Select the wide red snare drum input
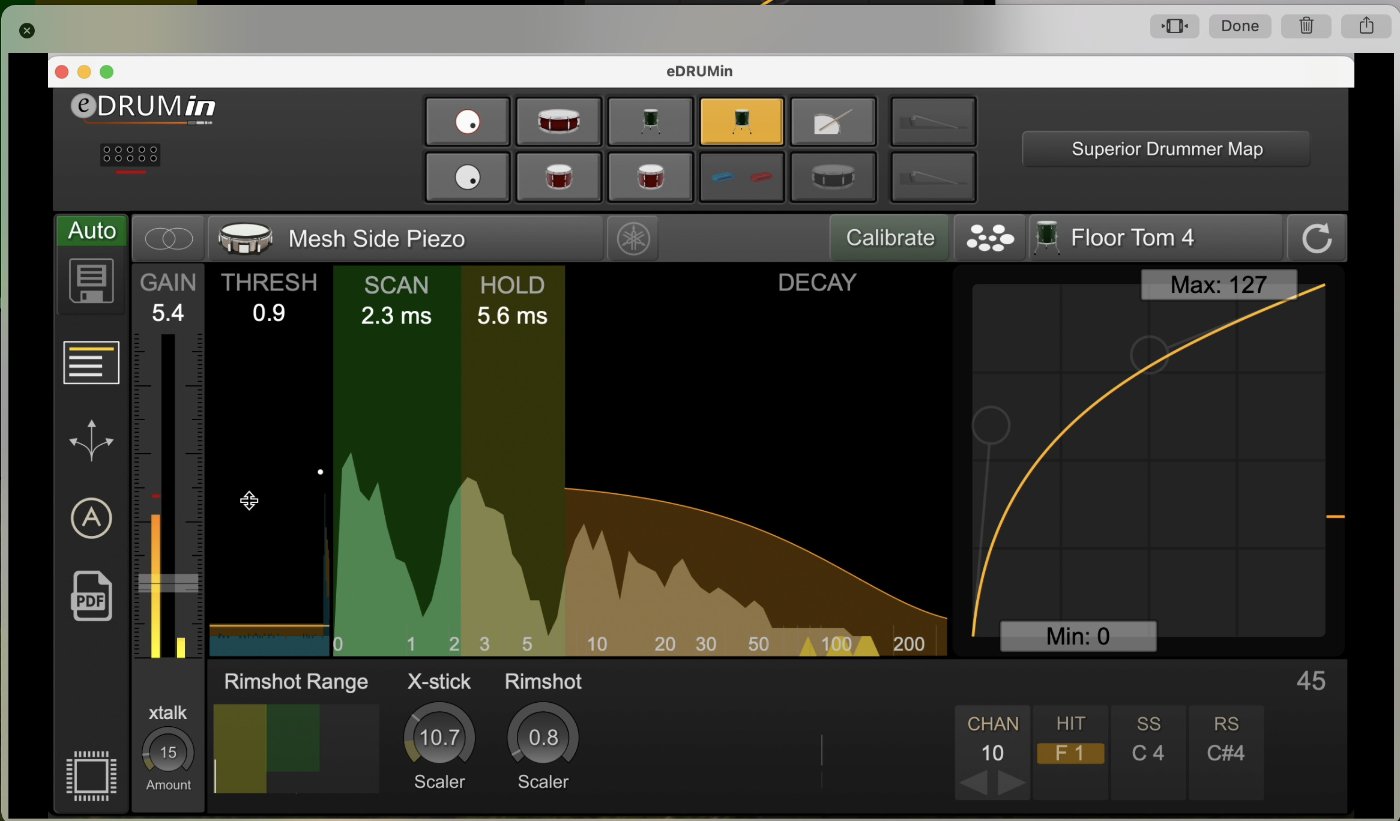This screenshot has width=1400, height=821. point(559,122)
